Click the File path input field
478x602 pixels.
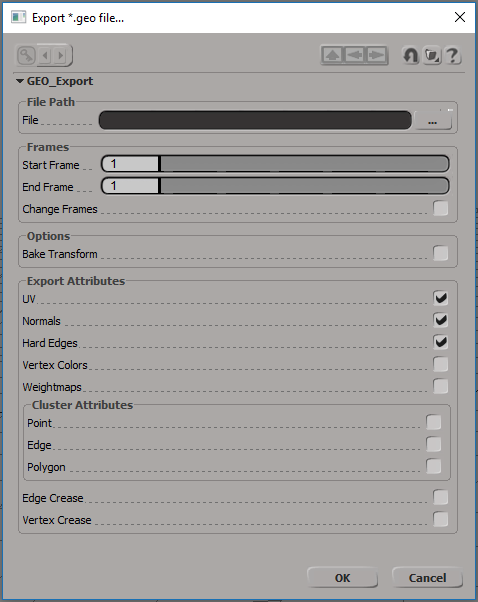[x=255, y=121]
